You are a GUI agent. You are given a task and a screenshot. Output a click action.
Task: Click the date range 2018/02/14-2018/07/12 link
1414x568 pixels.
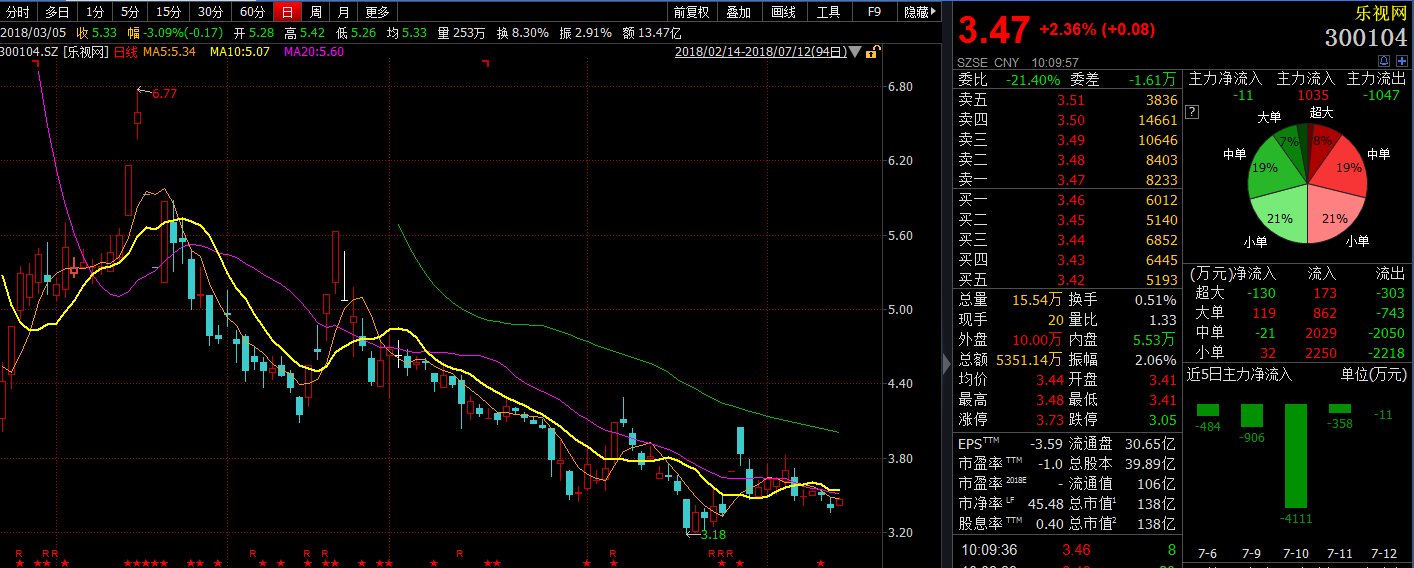coord(760,52)
